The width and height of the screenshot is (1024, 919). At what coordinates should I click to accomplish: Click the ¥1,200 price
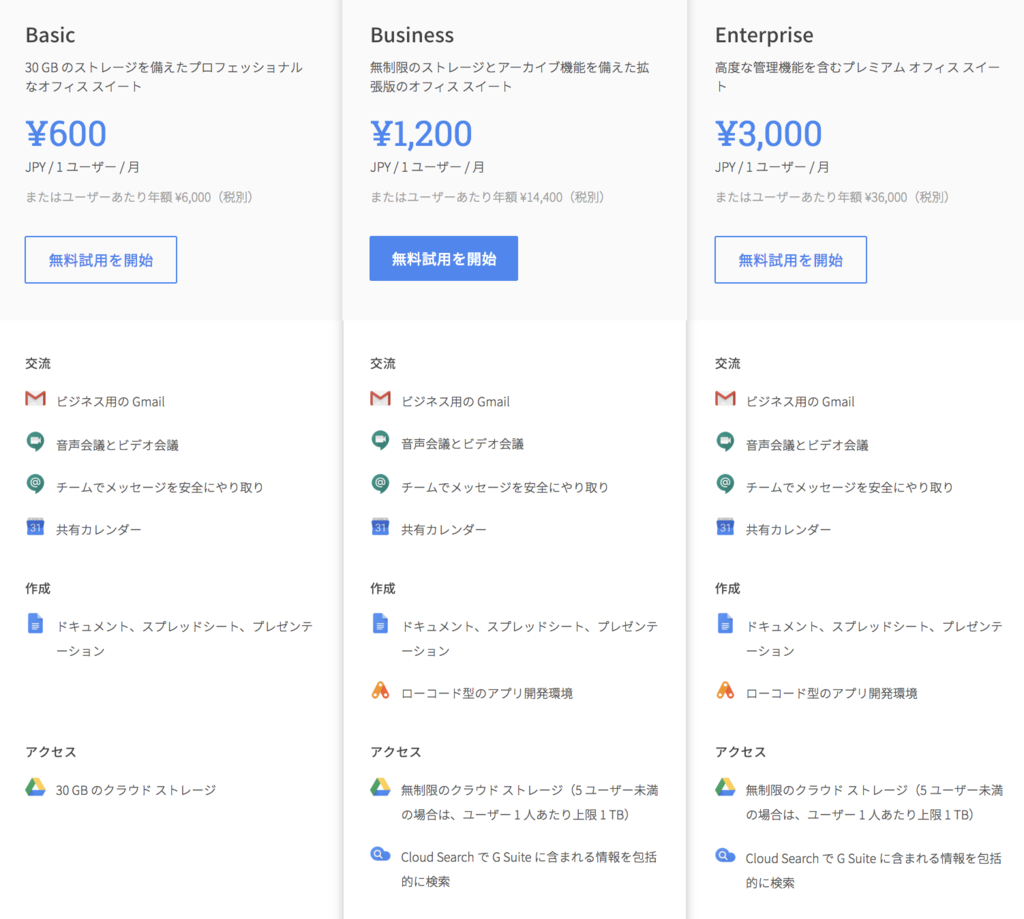(x=421, y=133)
